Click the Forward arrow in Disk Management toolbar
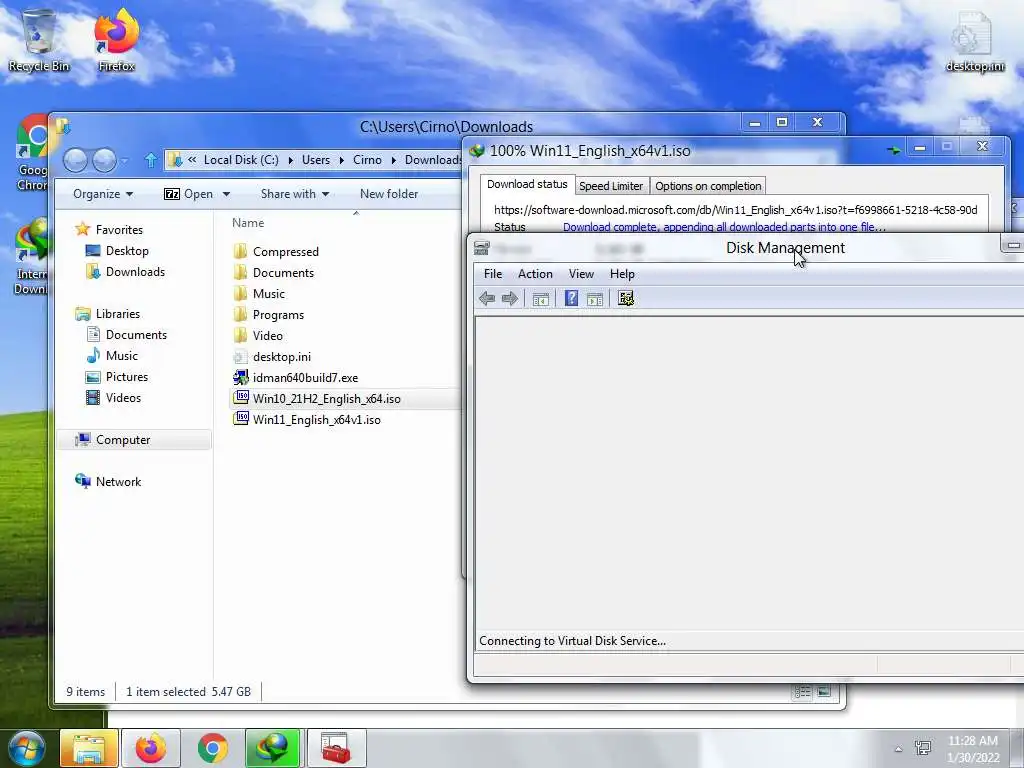This screenshot has width=1024, height=768. click(x=510, y=298)
